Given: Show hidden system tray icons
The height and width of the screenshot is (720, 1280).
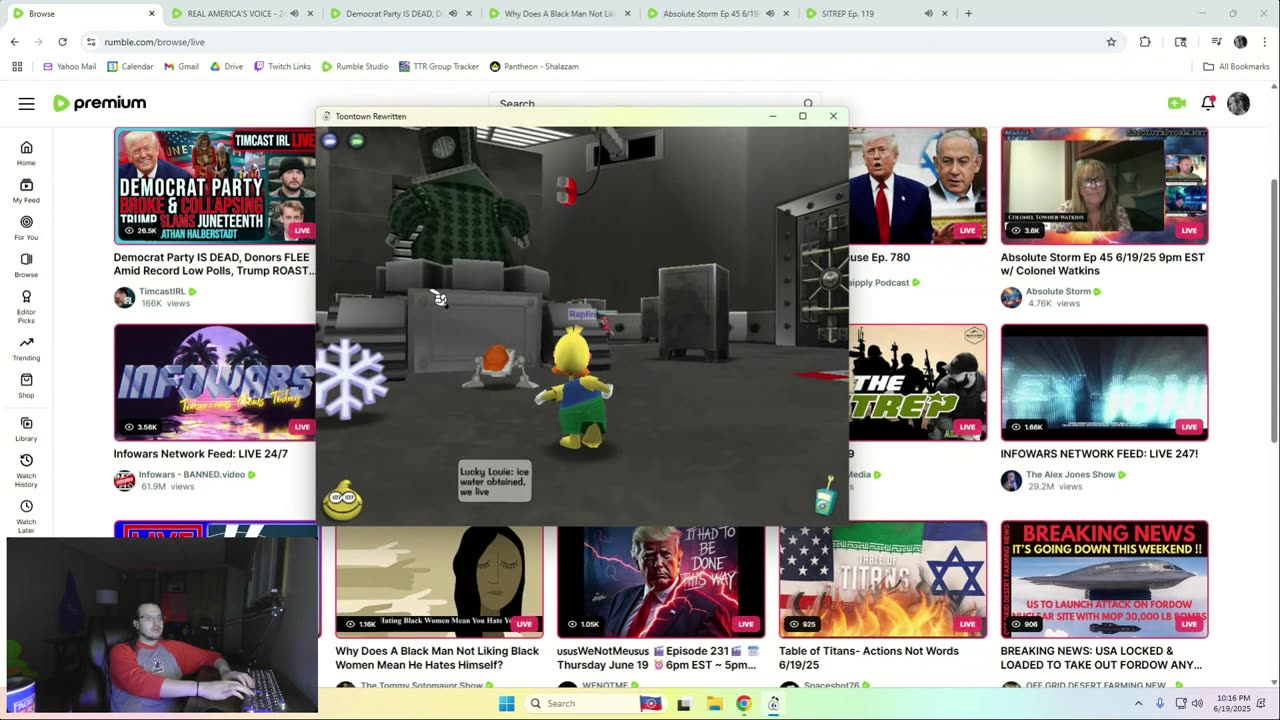Looking at the screenshot, I should pos(1138,703).
